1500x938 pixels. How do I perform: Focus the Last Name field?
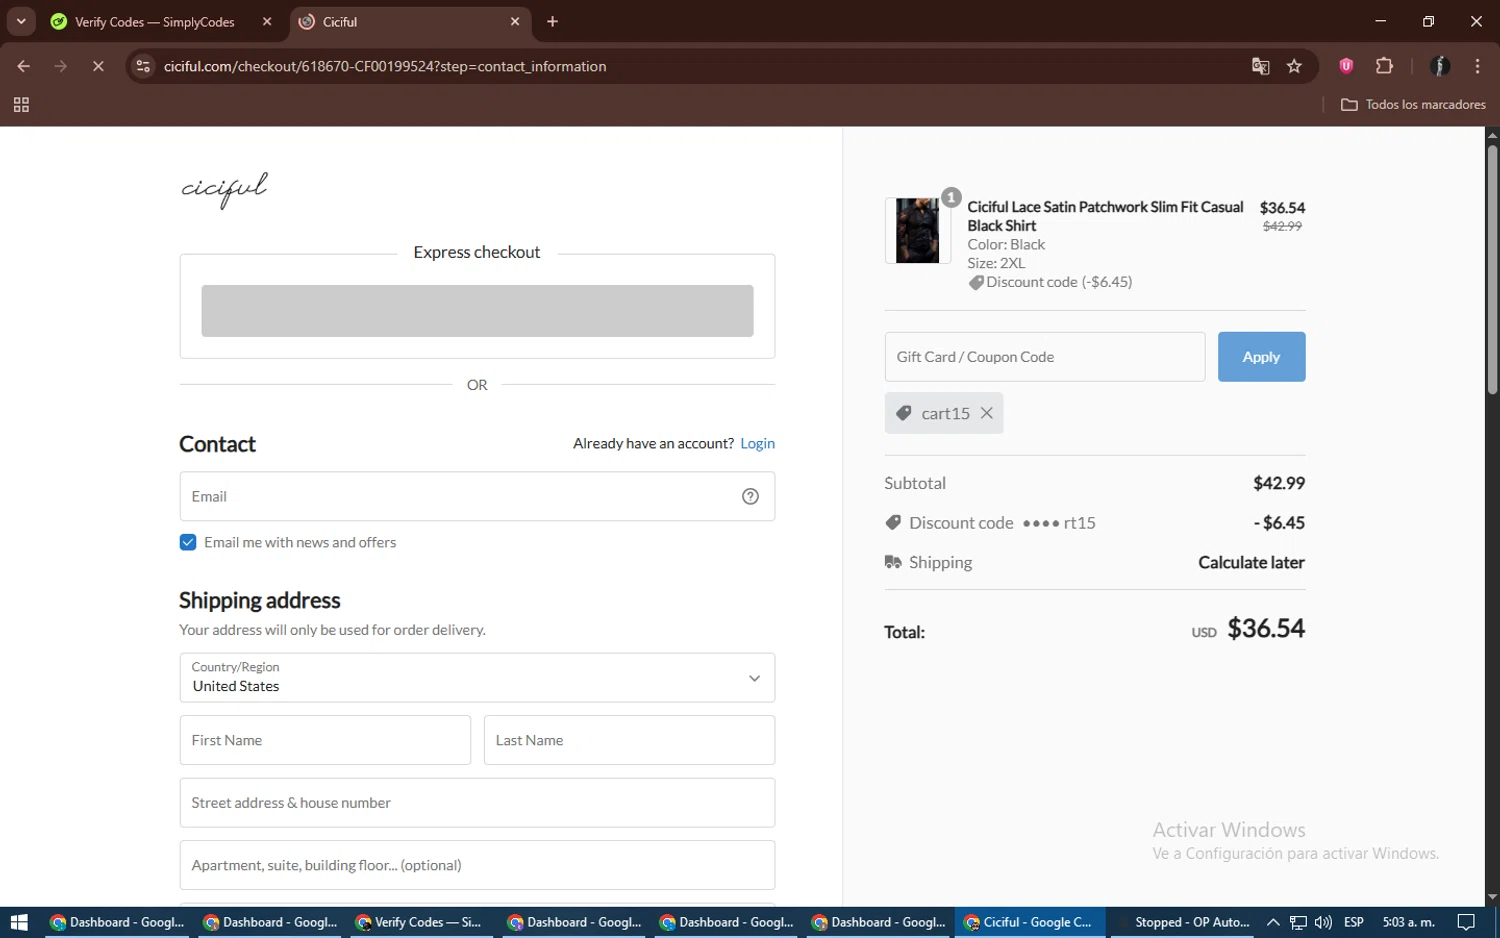point(629,740)
